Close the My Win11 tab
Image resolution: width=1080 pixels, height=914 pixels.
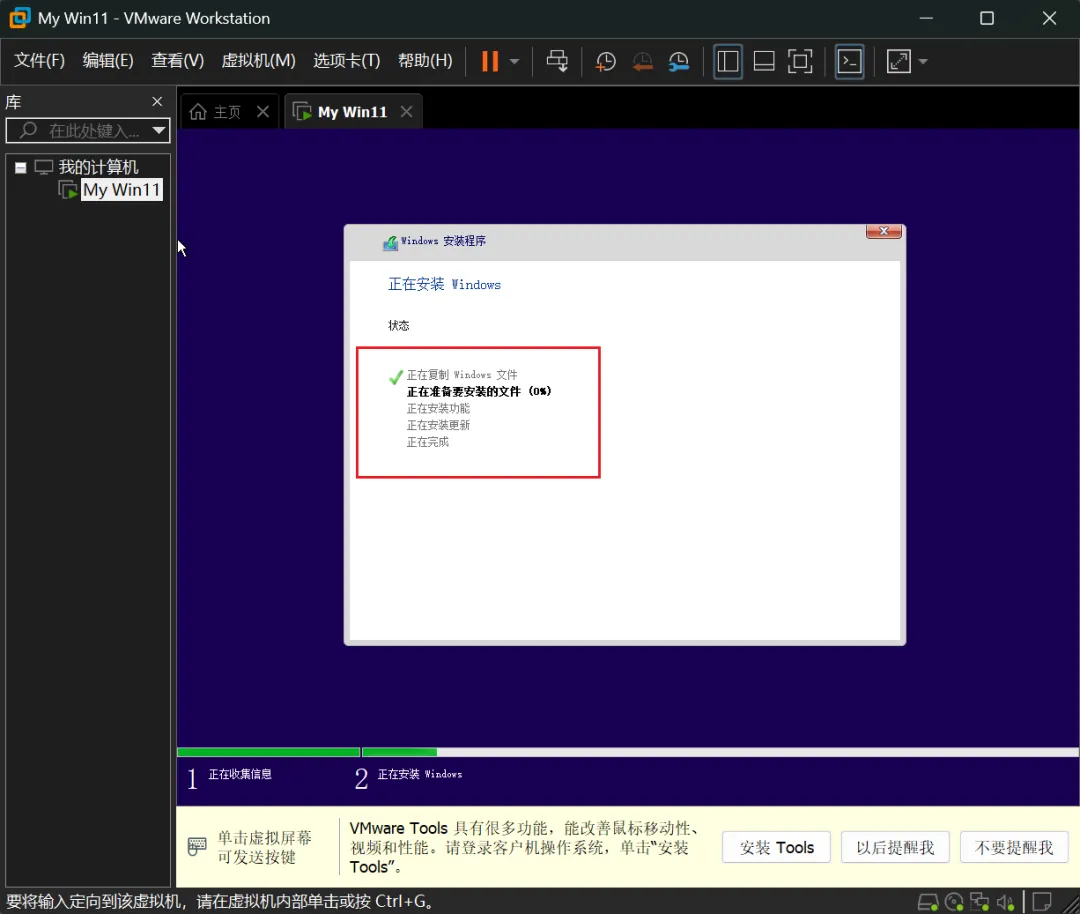(406, 112)
